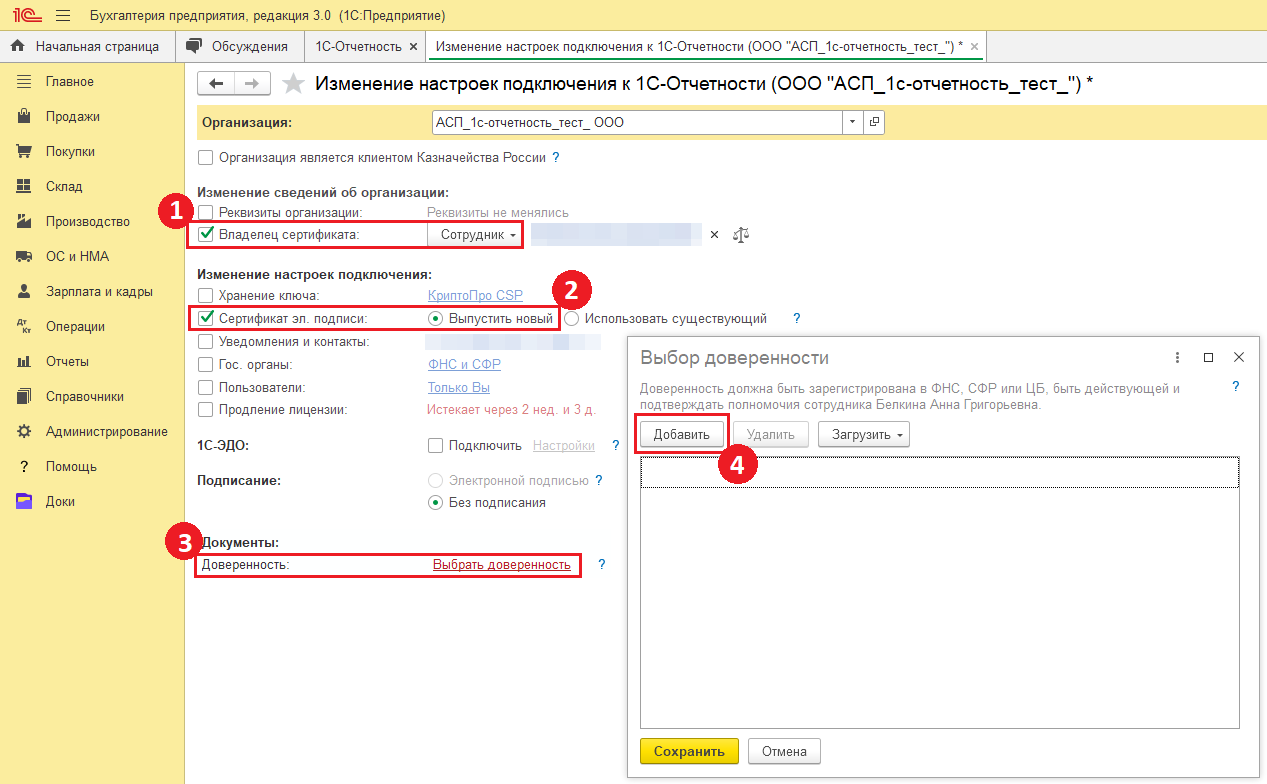Open Главное section icon in sidebar

pyautogui.click(x=25, y=81)
